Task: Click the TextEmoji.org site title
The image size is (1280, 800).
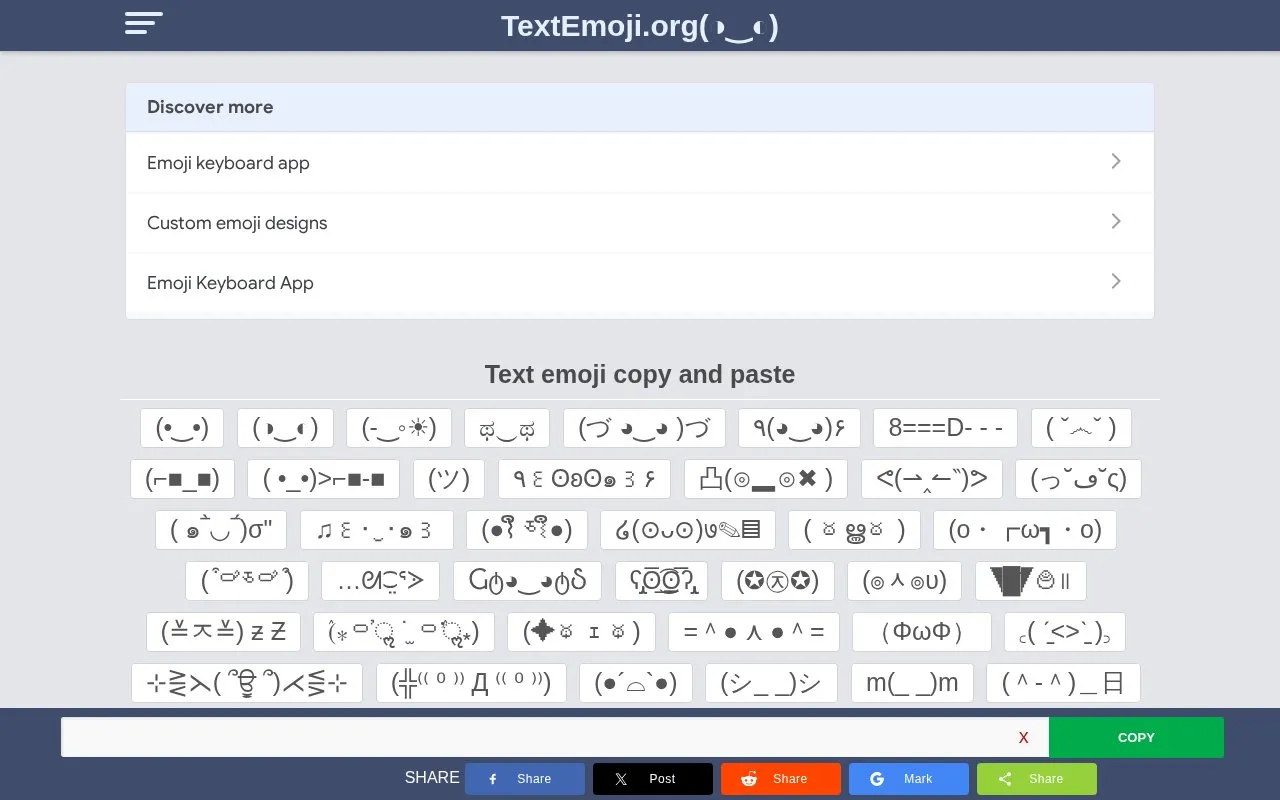Action: click(640, 26)
